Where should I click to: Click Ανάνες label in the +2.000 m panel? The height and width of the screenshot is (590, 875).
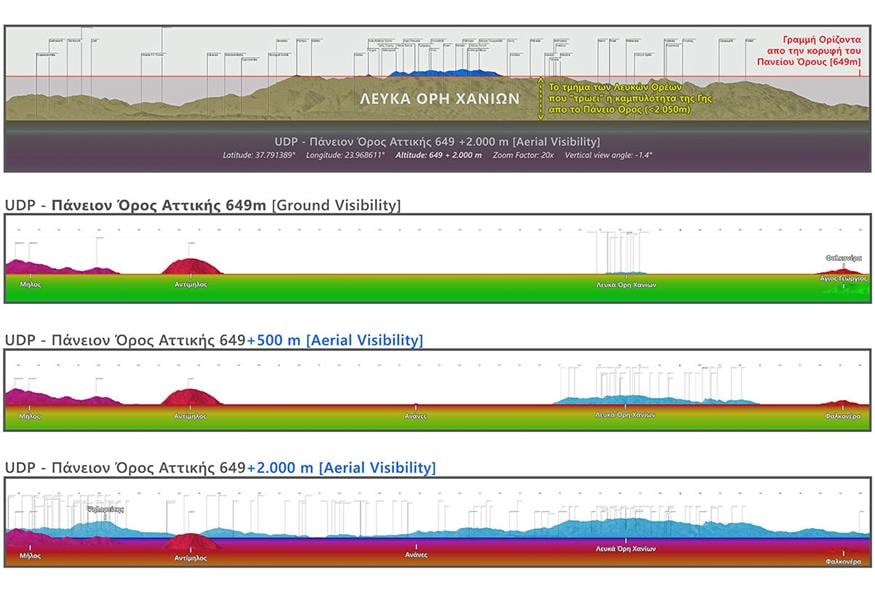[x=416, y=554]
